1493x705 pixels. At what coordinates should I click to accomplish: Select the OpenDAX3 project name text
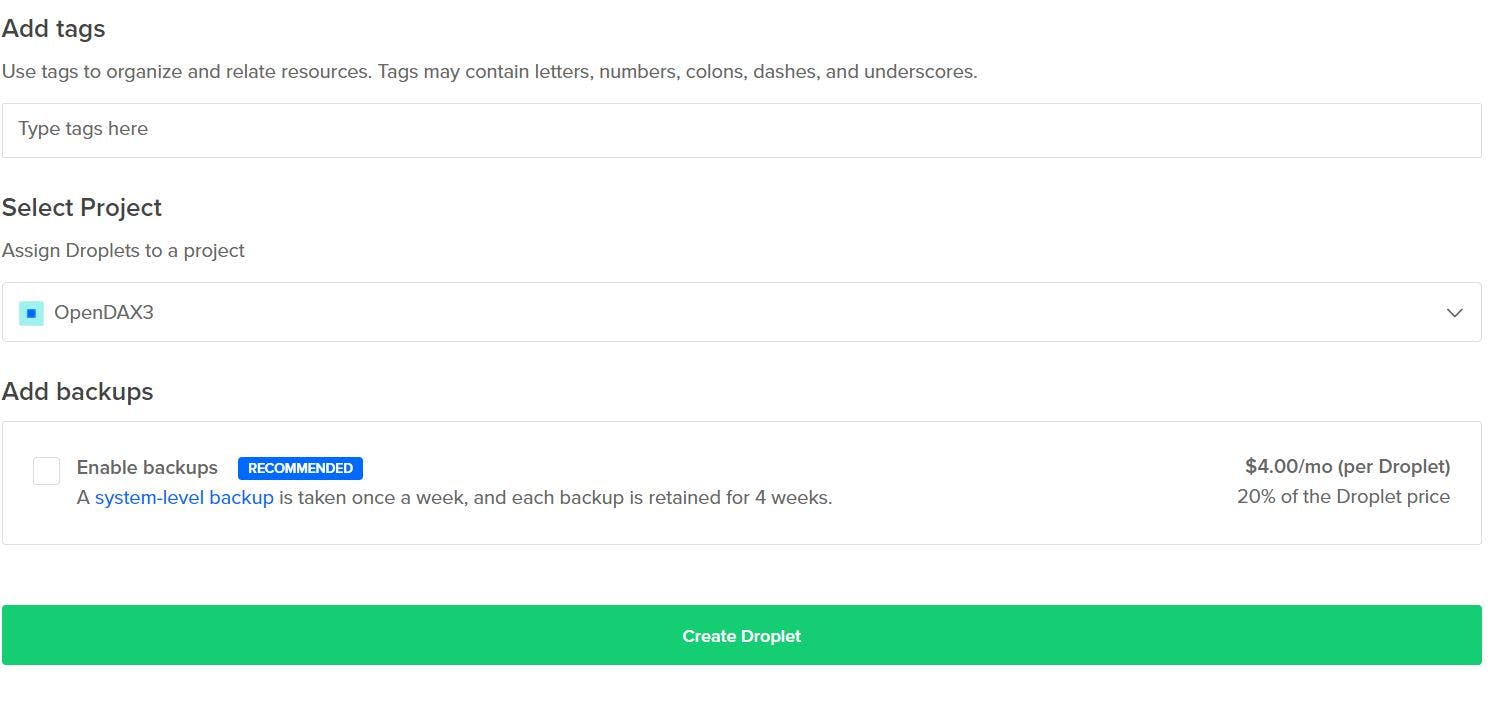(104, 313)
